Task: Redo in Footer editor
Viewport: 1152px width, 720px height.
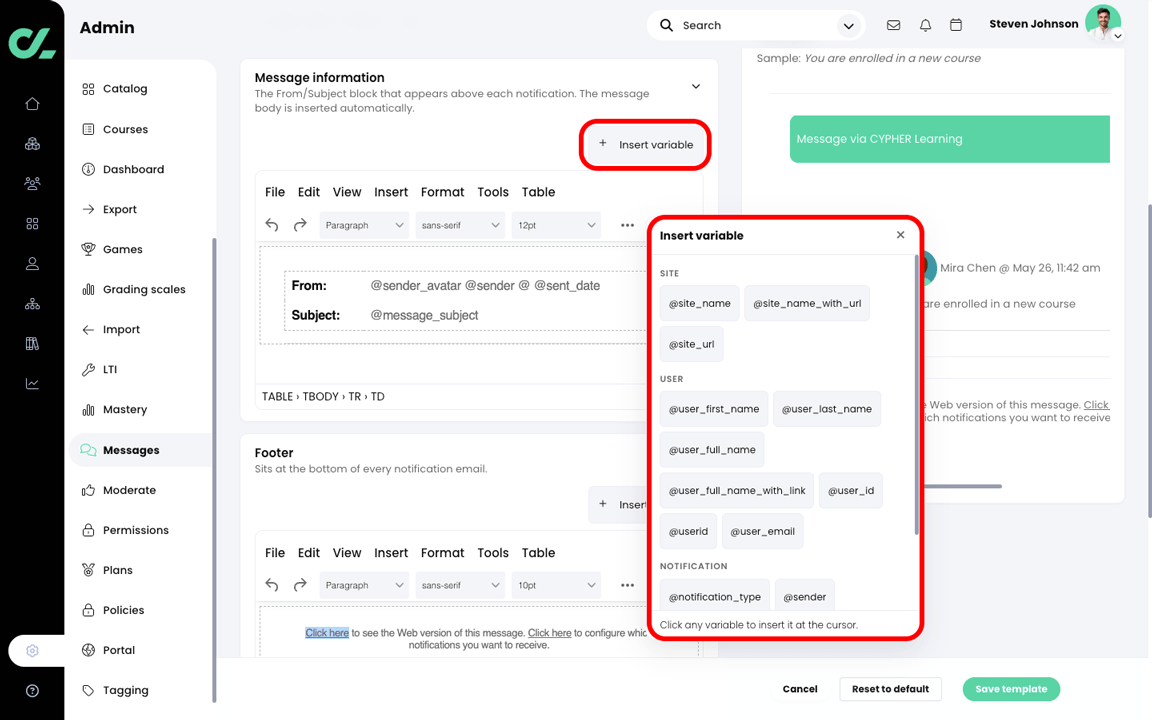Action: pyautogui.click(x=300, y=585)
